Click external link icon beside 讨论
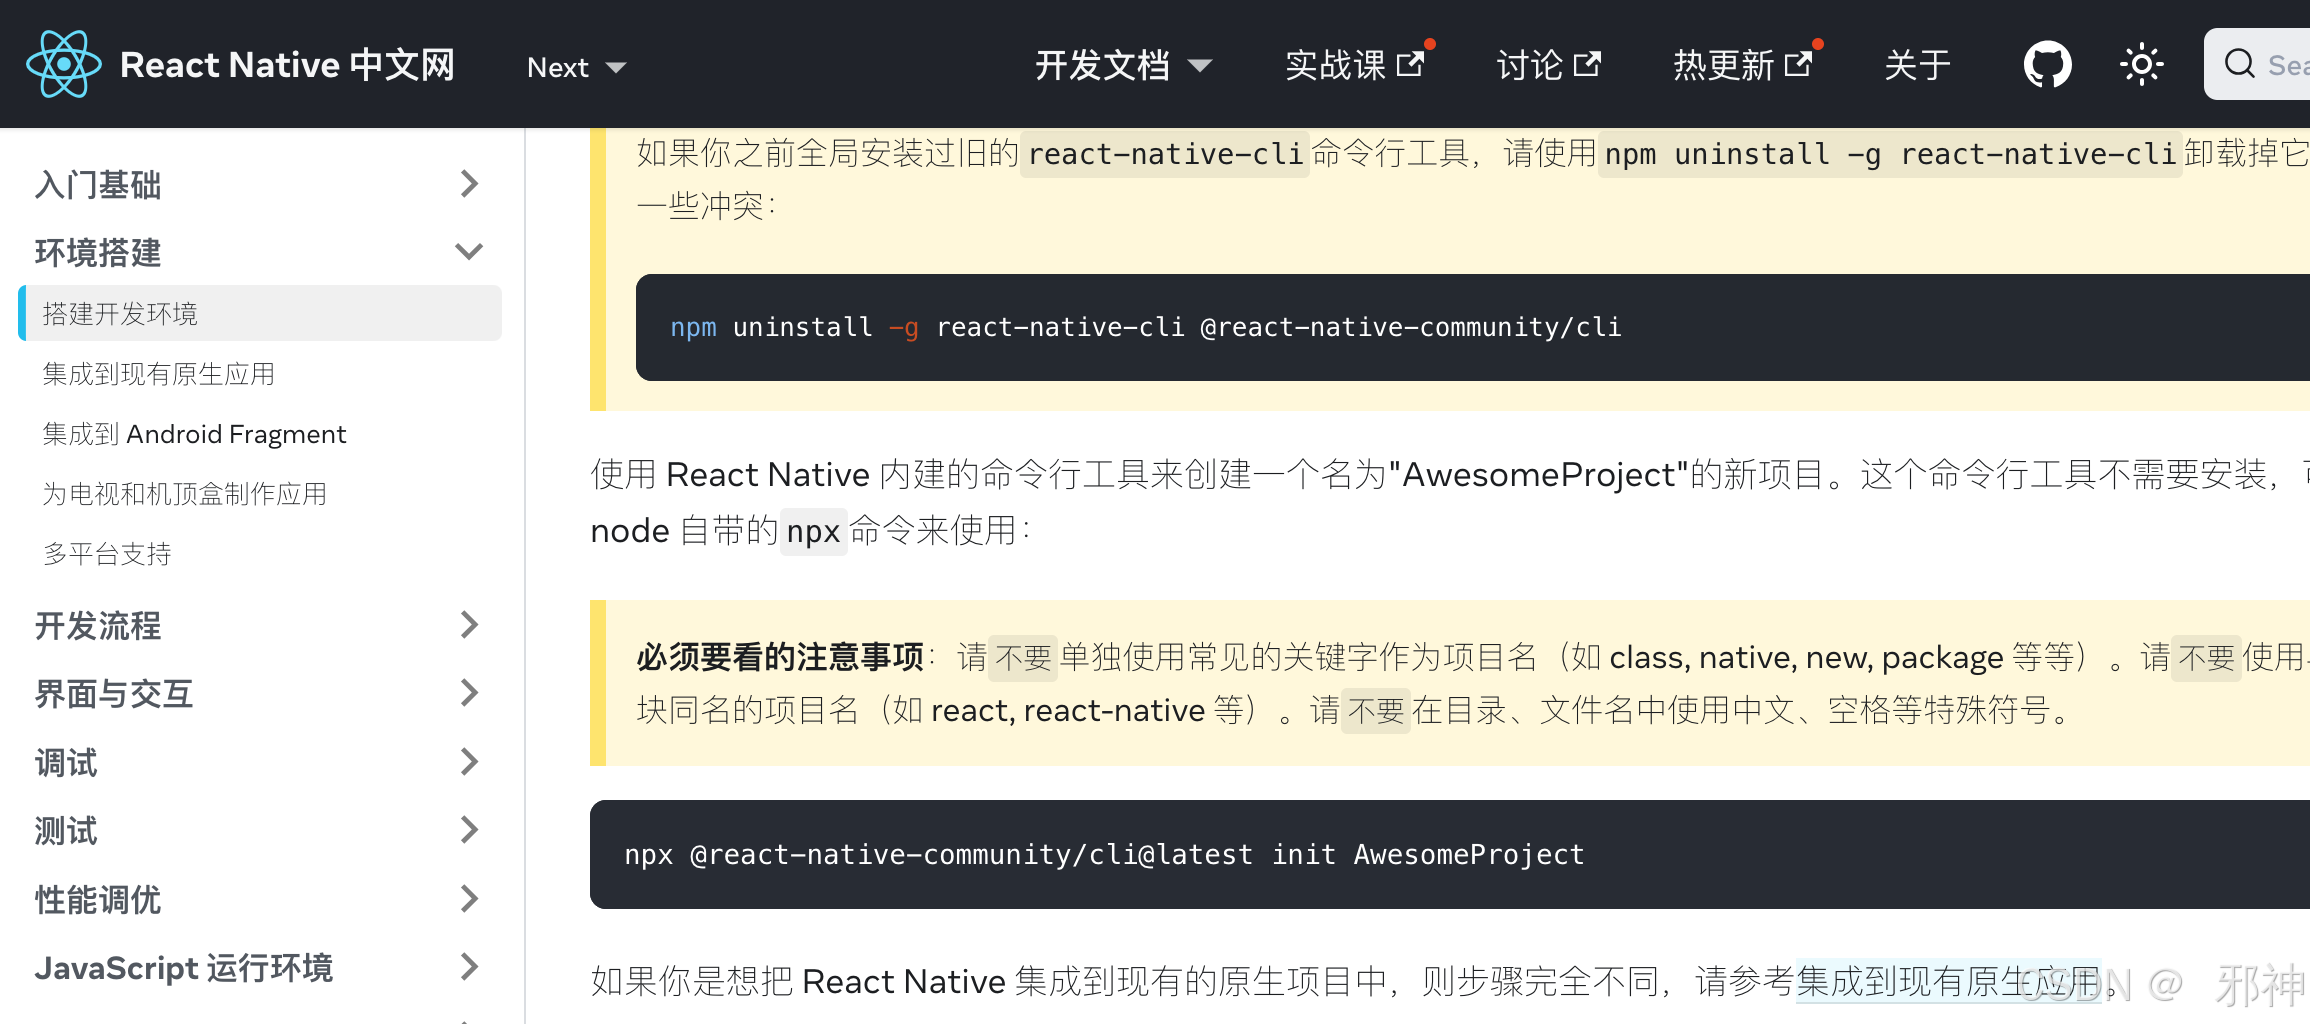 coord(1587,65)
